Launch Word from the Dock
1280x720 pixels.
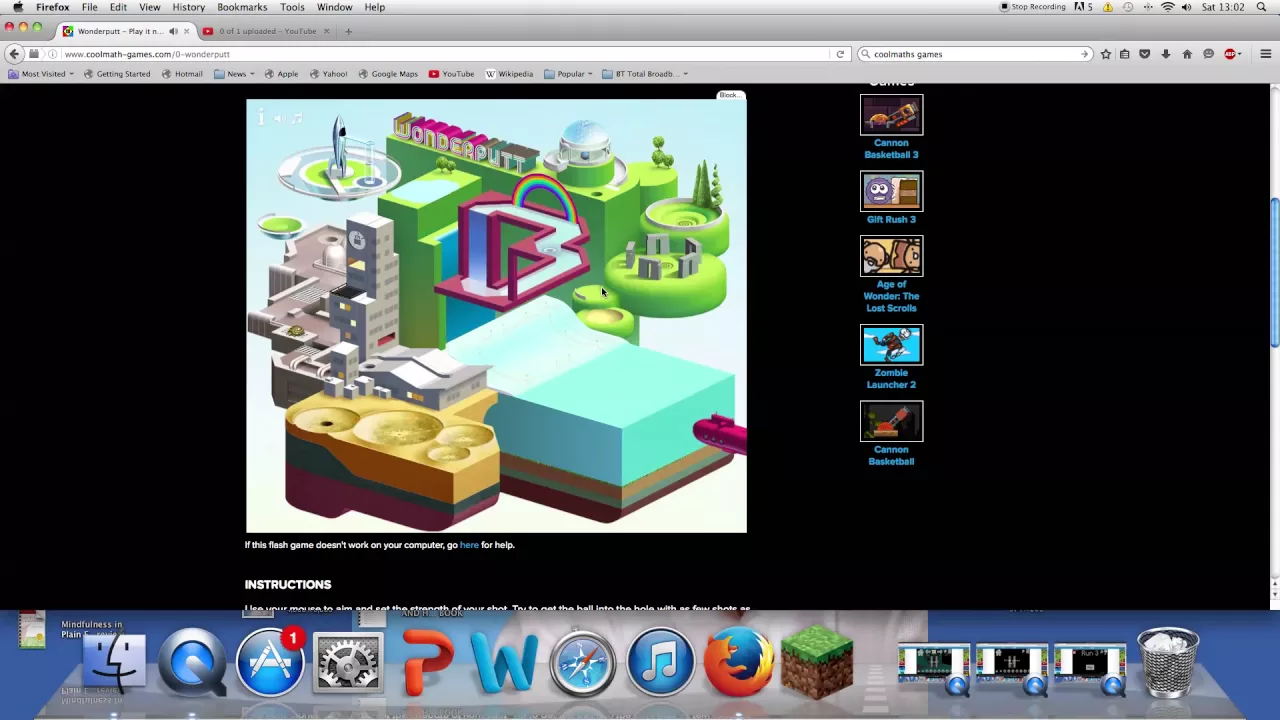tap(505, 664)
